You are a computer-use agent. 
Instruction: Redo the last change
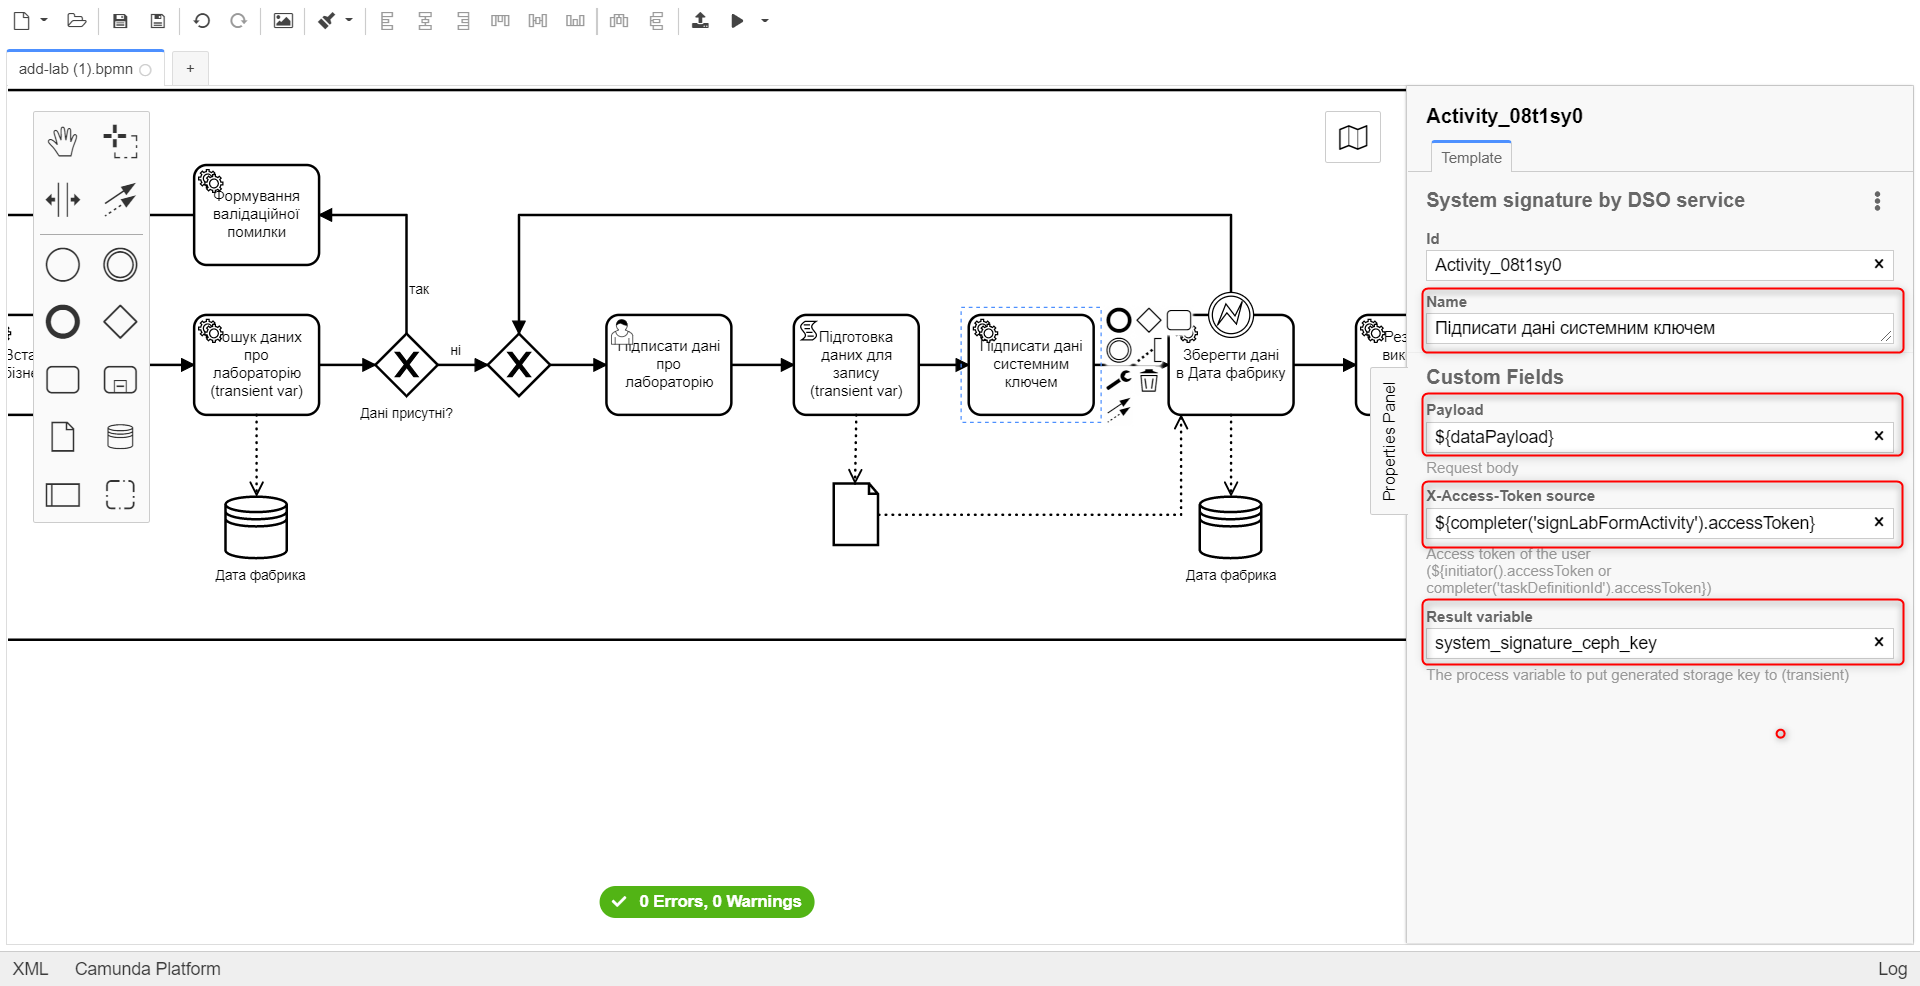point(238,20)
